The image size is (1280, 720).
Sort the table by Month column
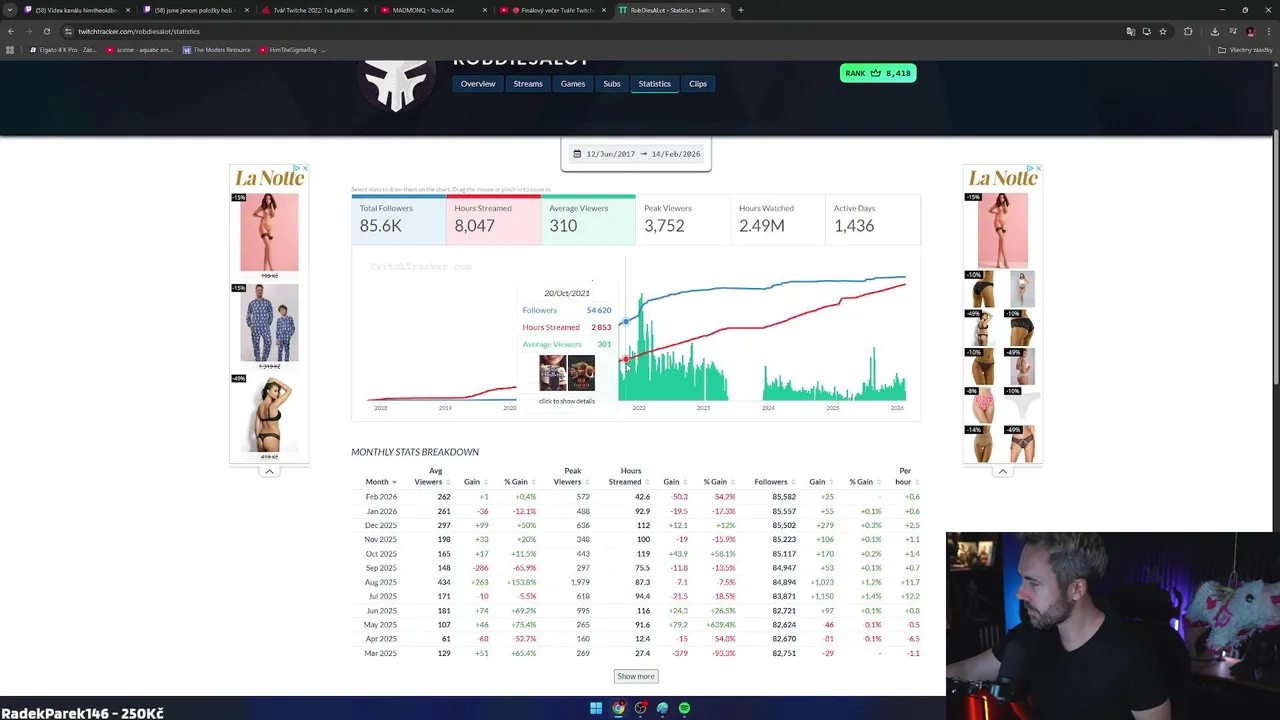click(380, 482)
